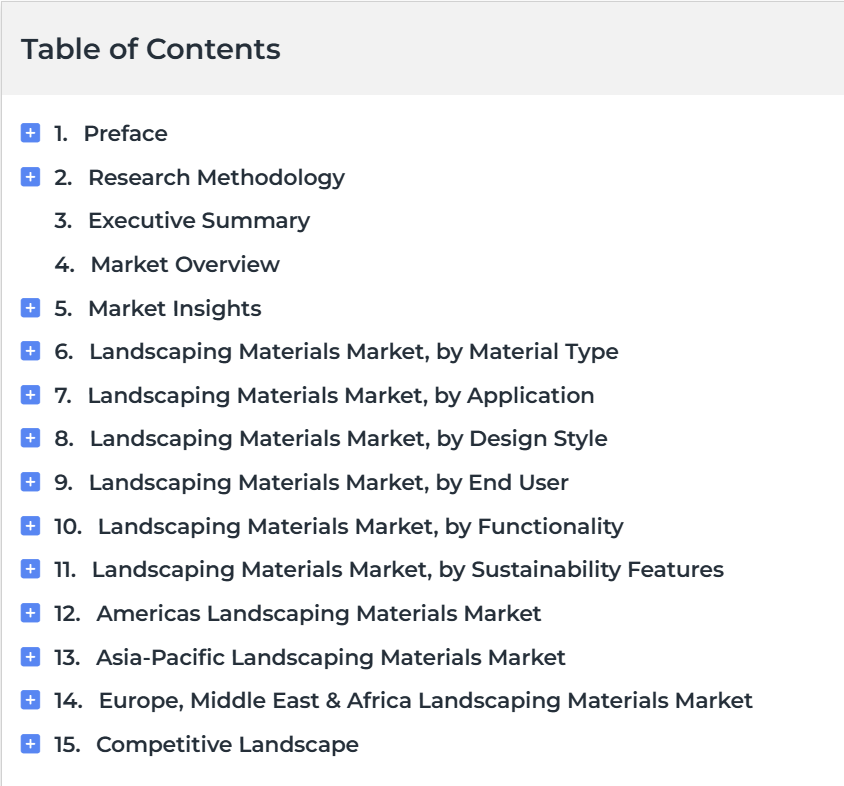Expand chapter 10 by Functionality plus icon

point(30,526)
